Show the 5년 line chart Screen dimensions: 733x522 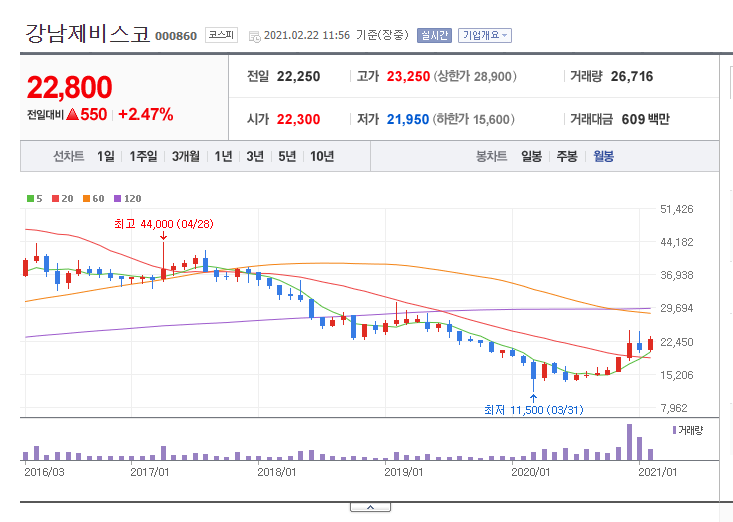coord(287,156)
